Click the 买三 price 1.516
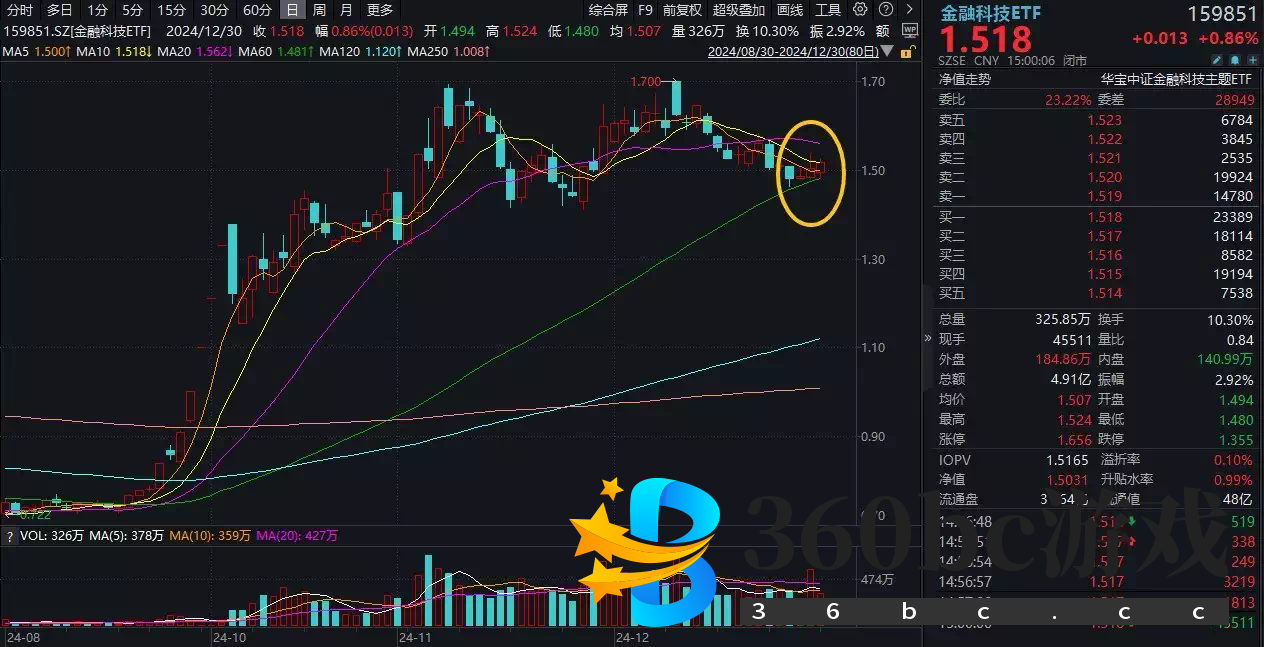 coord(1104,255)
